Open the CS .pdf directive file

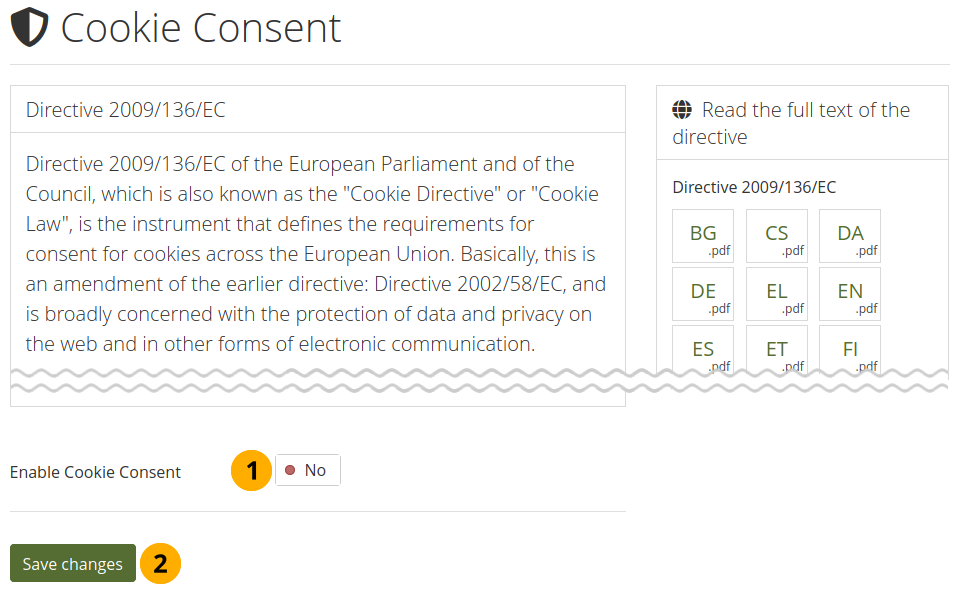coord(777,236)
